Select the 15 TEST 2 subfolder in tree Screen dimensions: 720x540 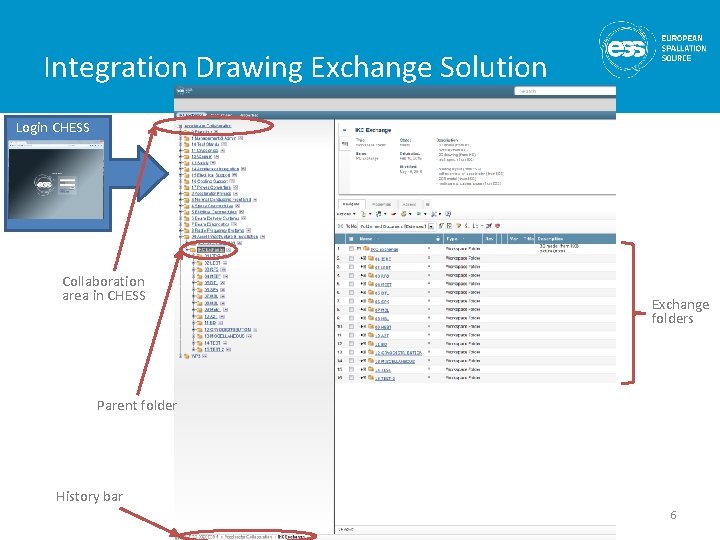(214, 349)
